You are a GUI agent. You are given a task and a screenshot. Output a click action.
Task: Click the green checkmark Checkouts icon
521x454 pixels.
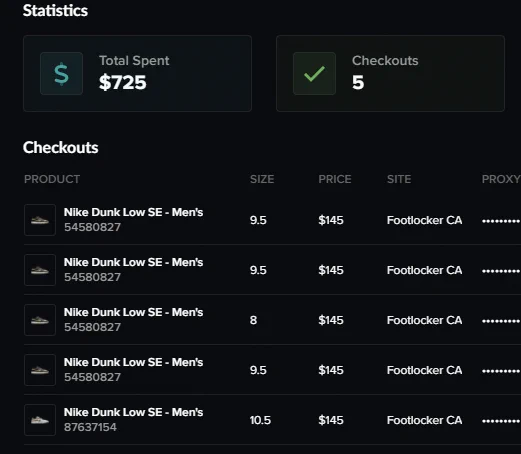coord(314,74)
